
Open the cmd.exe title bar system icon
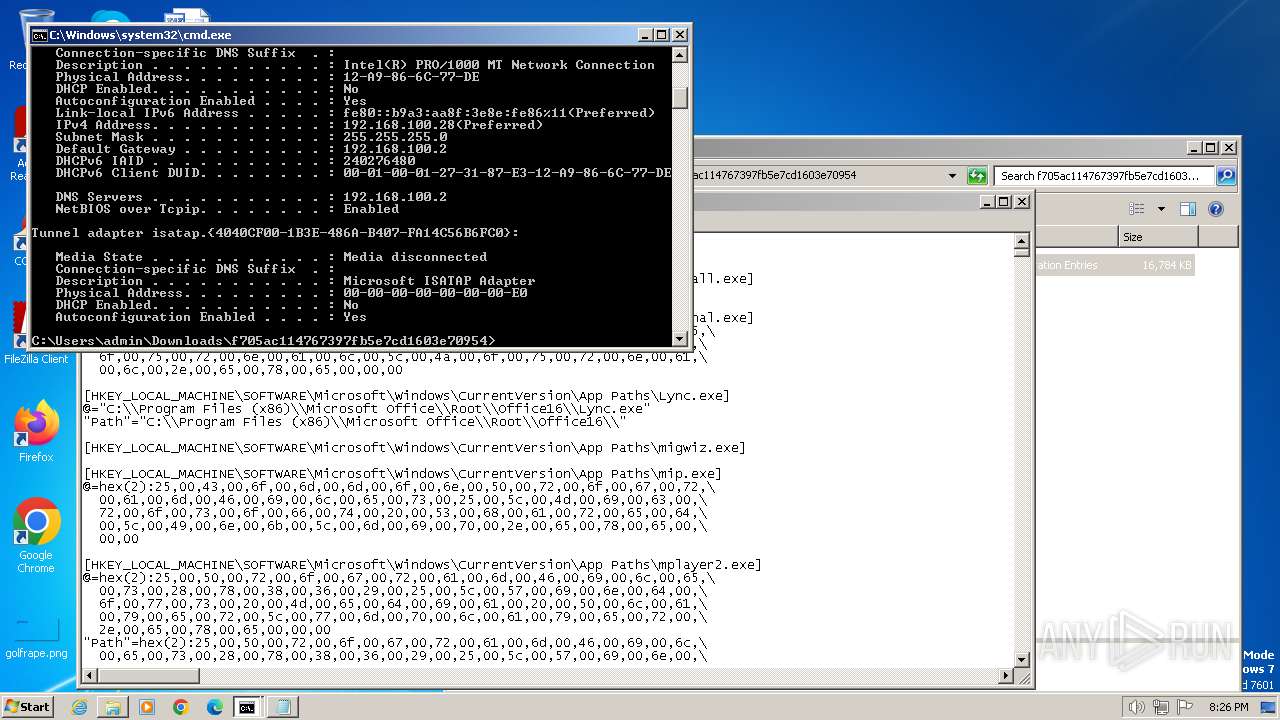(x=39, y=35)
